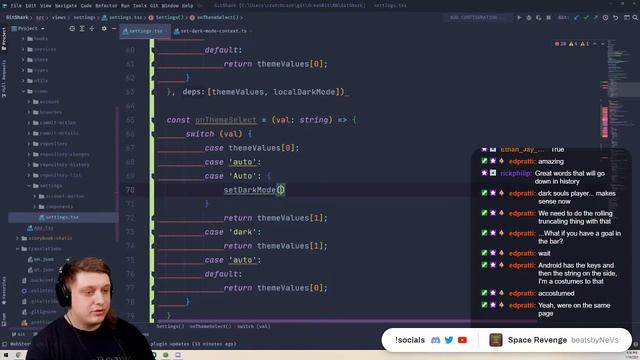640x360 pixels.
Task: Click the Pull Requests side tool button
Action: [x=4, y=79]
